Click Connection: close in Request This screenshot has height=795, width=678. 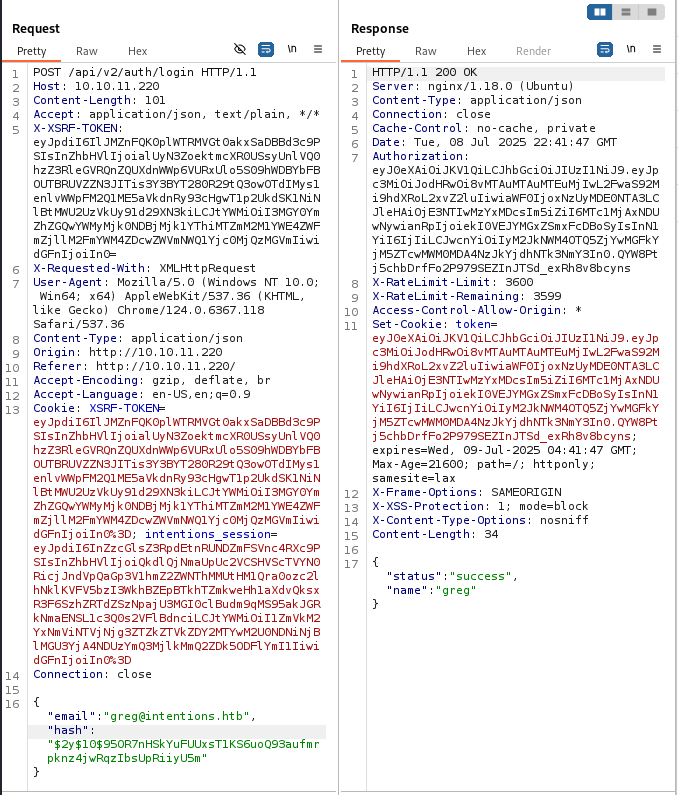pyautogui.click(x=92, y=674)
